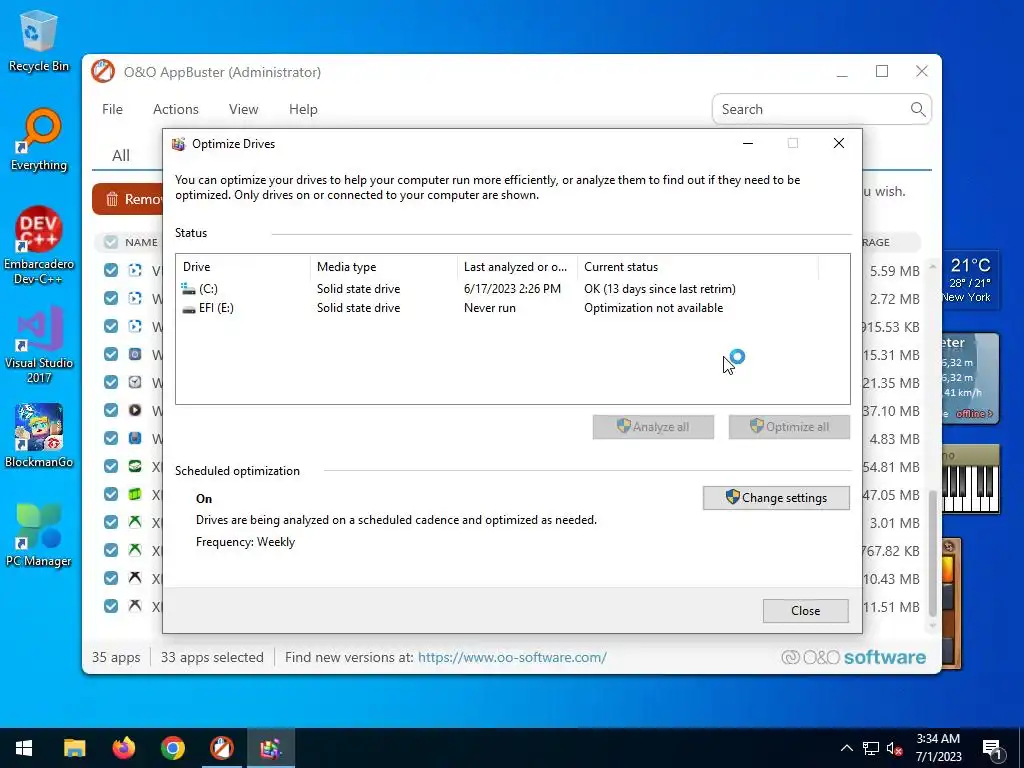Open the View menu in AppBuster
This screenshot has height=768, width=1024.
coord(244,109)
